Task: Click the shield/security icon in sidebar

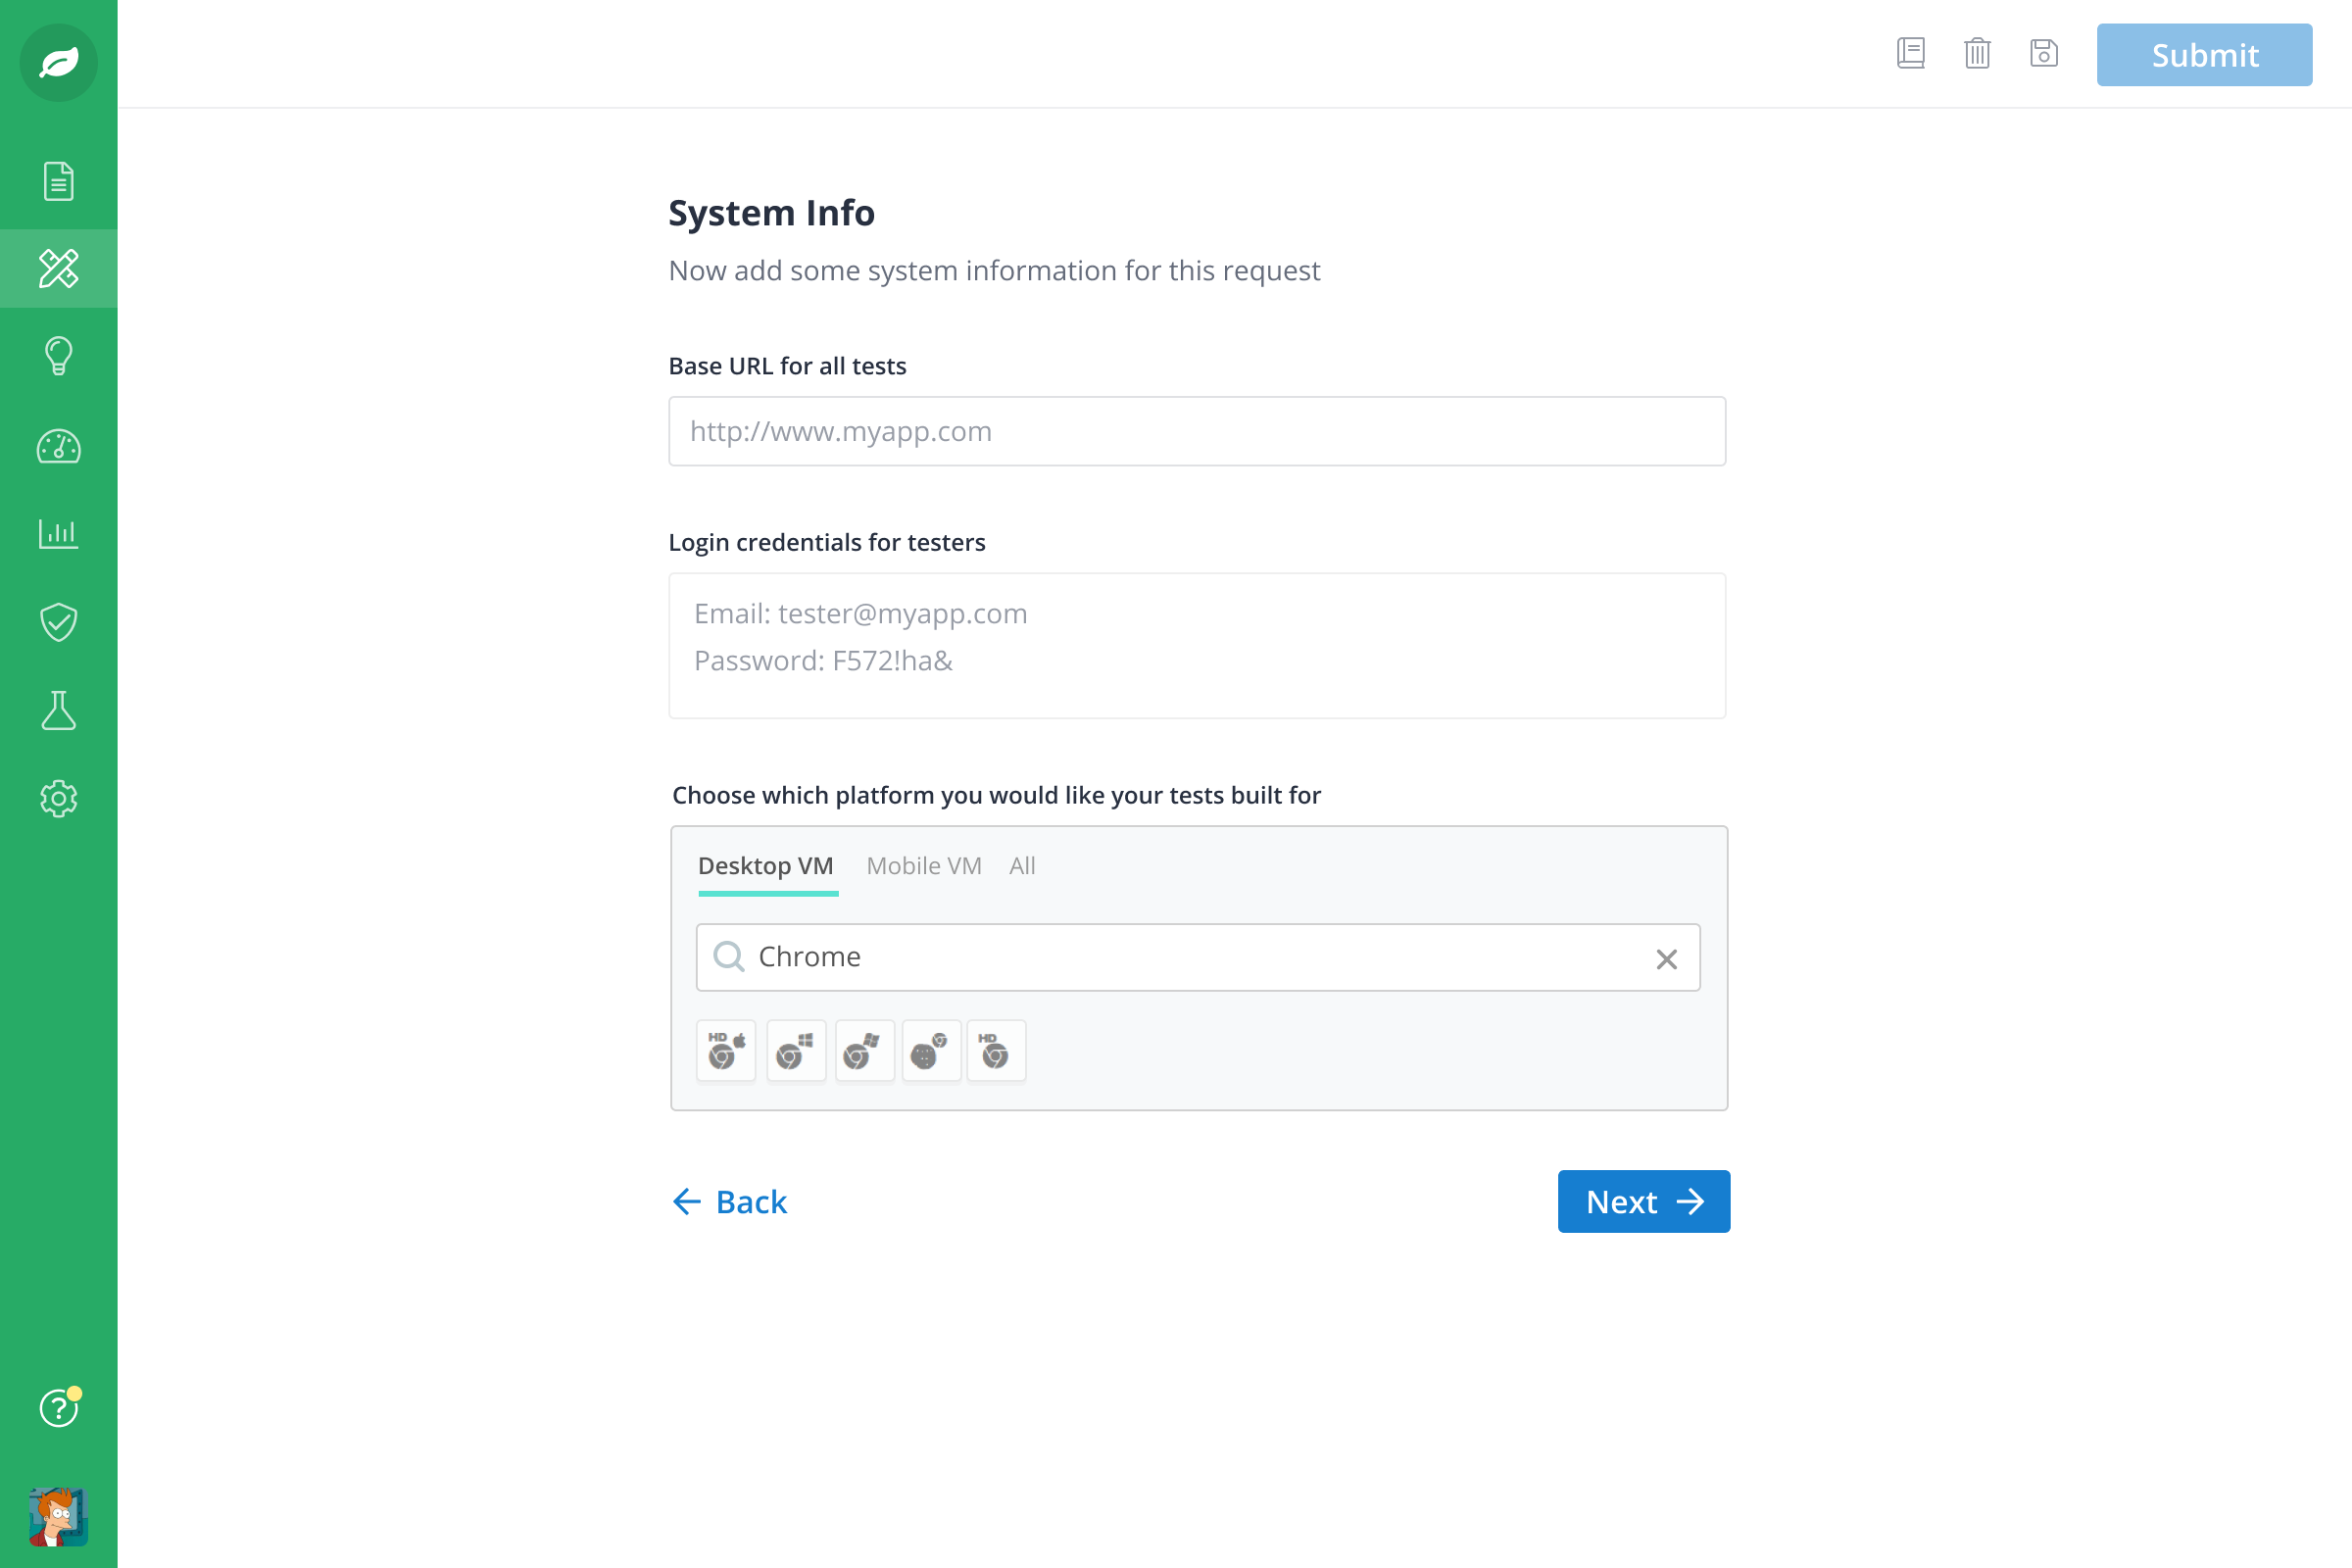Action: pyautogui.click(x=60, y=621)
